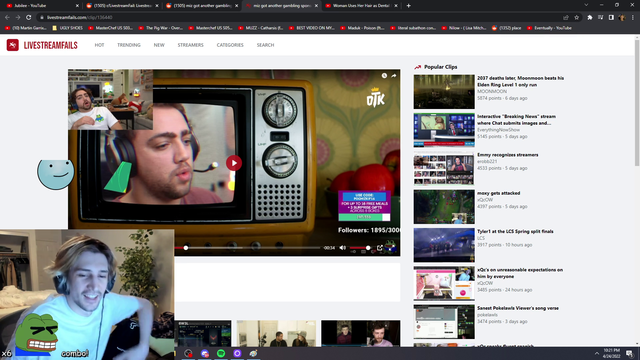Screen dimensions: 640x360
Task: Play the clip with the red play button
Action: [234, 163]
